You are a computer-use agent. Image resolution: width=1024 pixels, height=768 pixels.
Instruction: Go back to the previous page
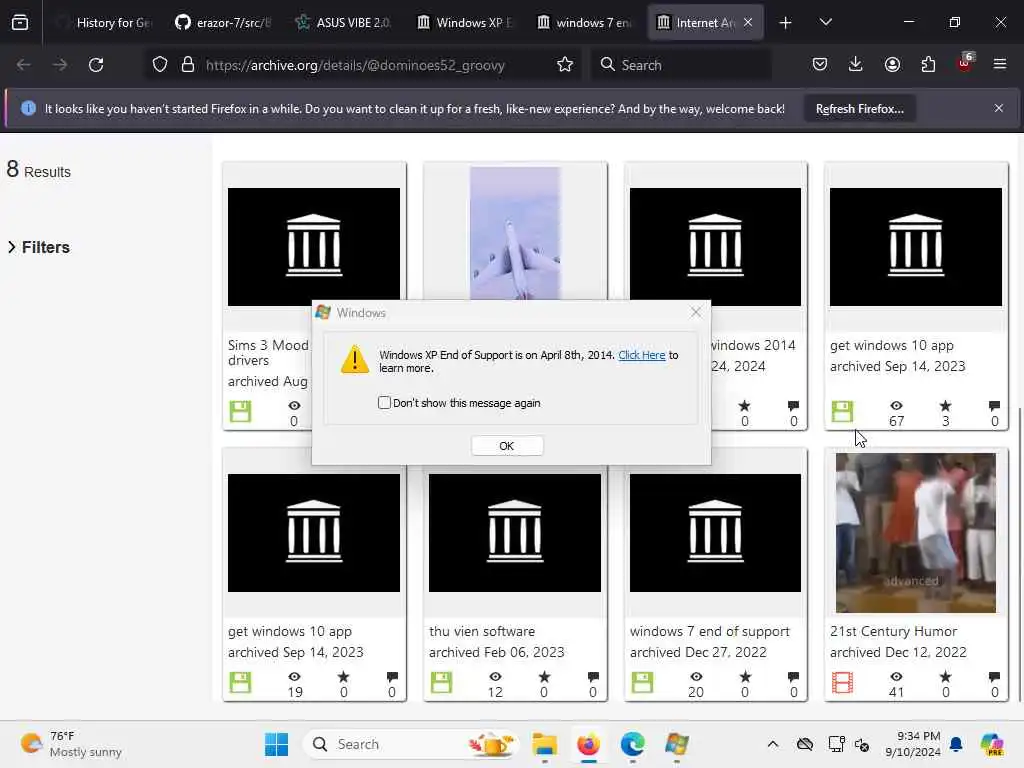(24, 65)
